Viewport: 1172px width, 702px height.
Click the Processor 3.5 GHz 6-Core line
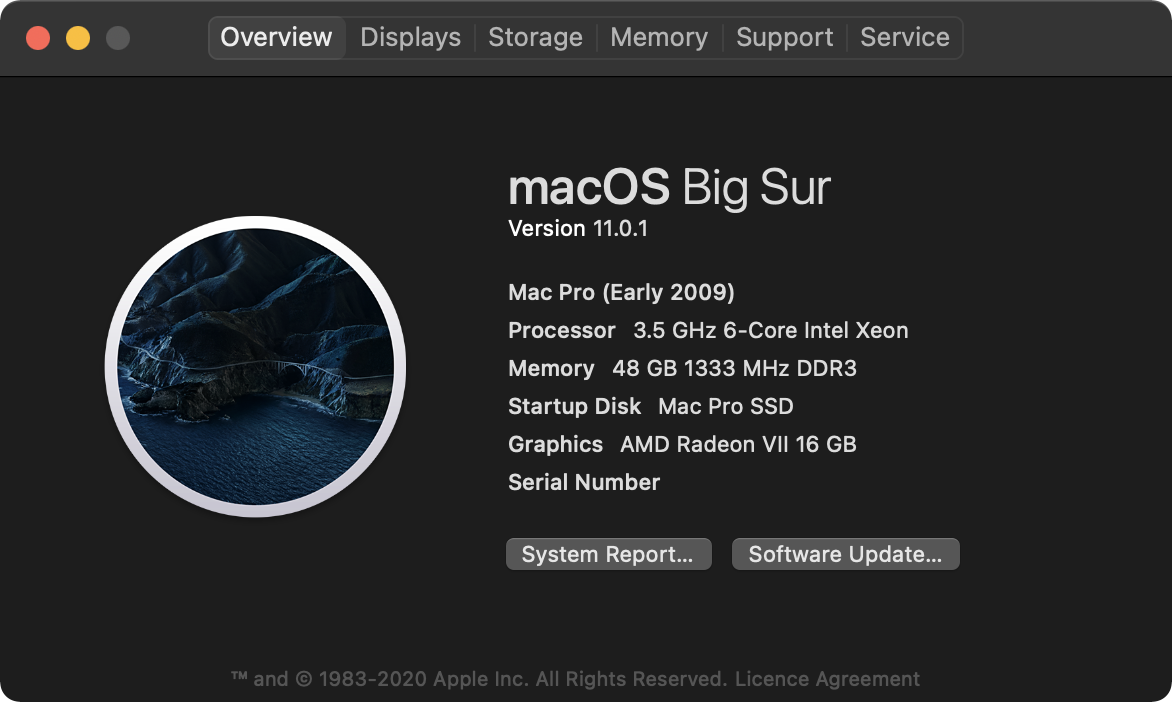(x=708, y=330)
